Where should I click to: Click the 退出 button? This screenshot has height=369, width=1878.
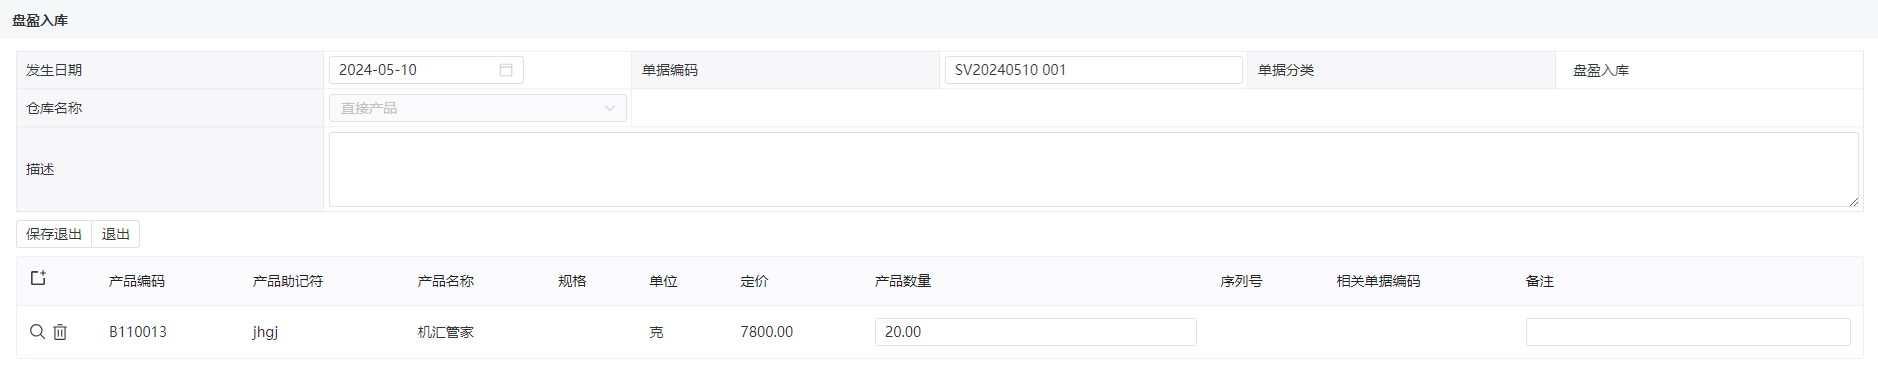116,234
